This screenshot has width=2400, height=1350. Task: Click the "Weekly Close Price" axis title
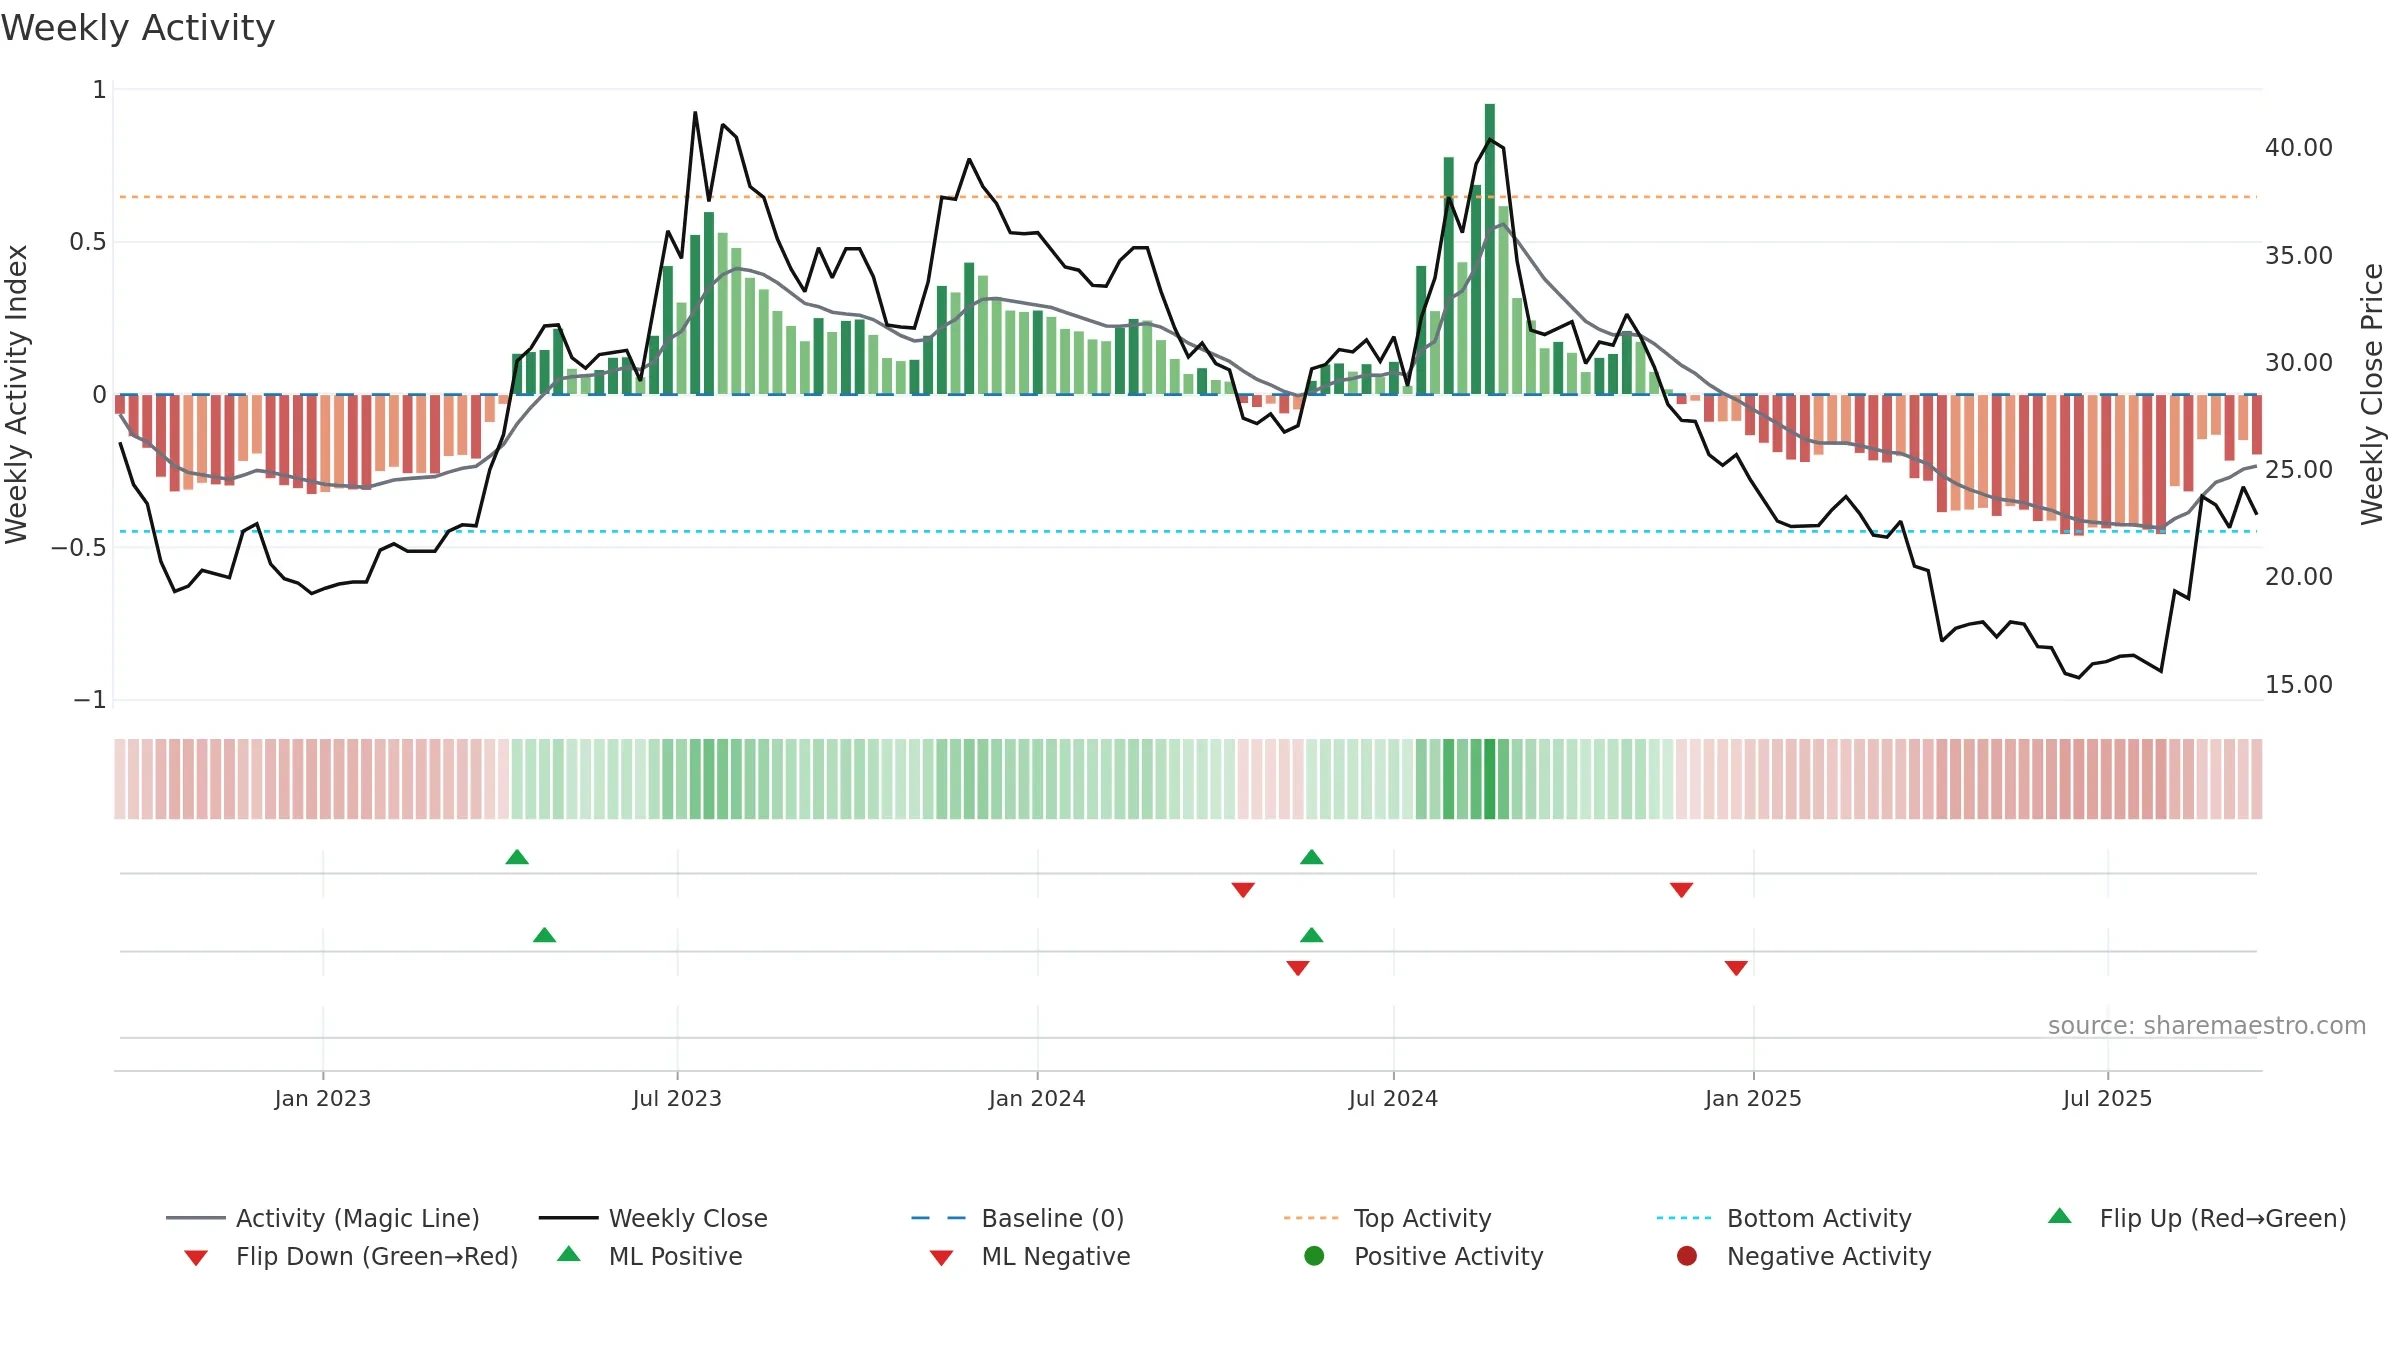click(x=2372, y=394)
